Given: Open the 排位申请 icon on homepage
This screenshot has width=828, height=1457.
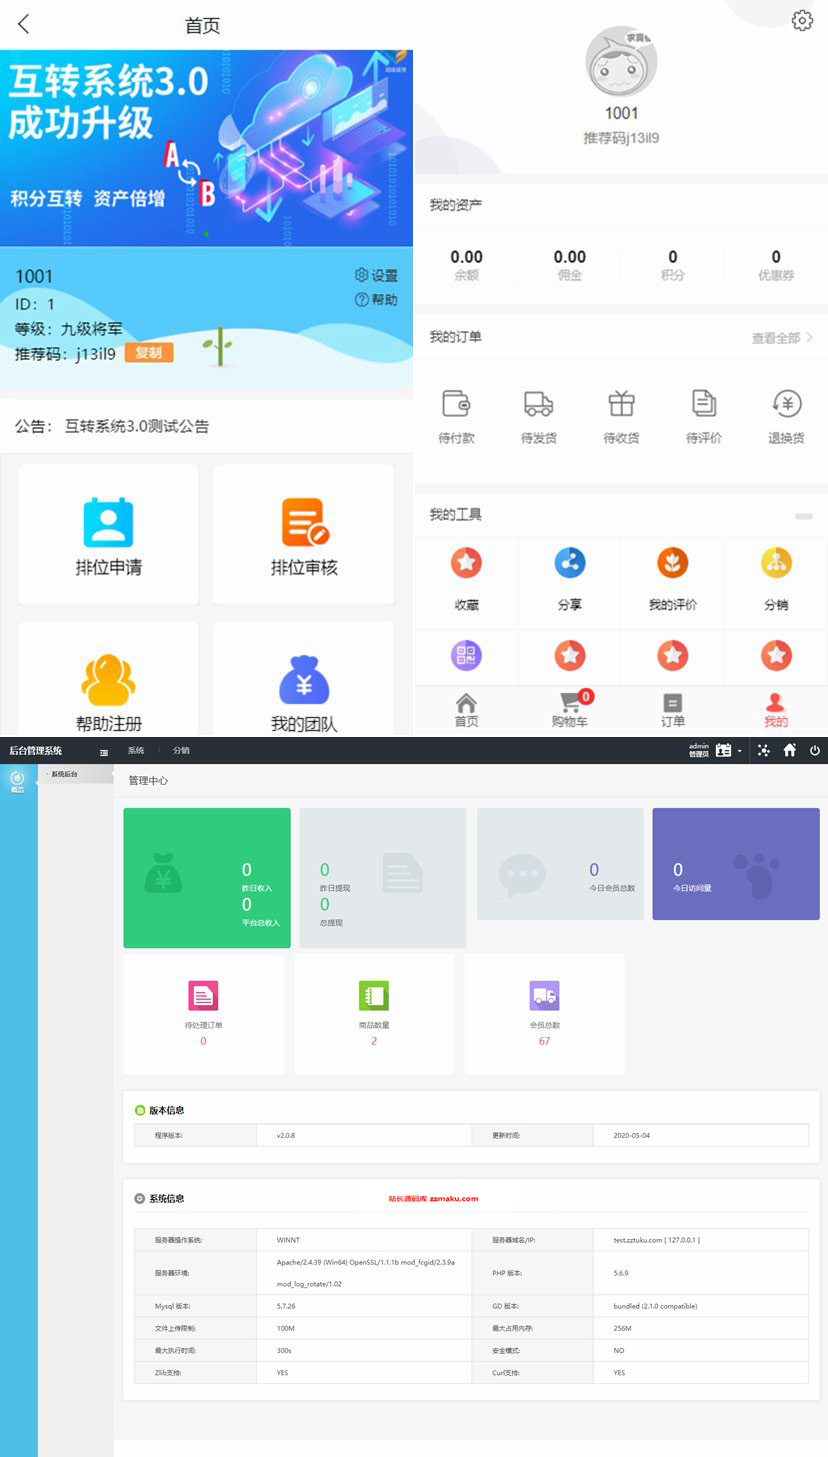Looking at the screenshot, I should tap(107, 533).
